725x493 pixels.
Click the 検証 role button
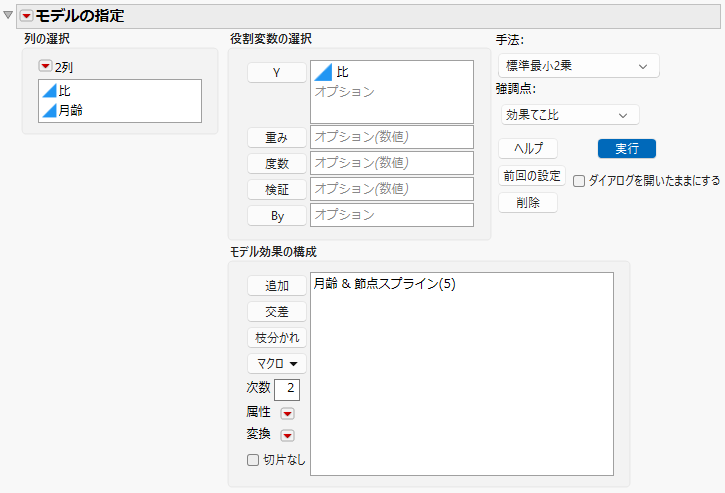click(x=276, y=189)
